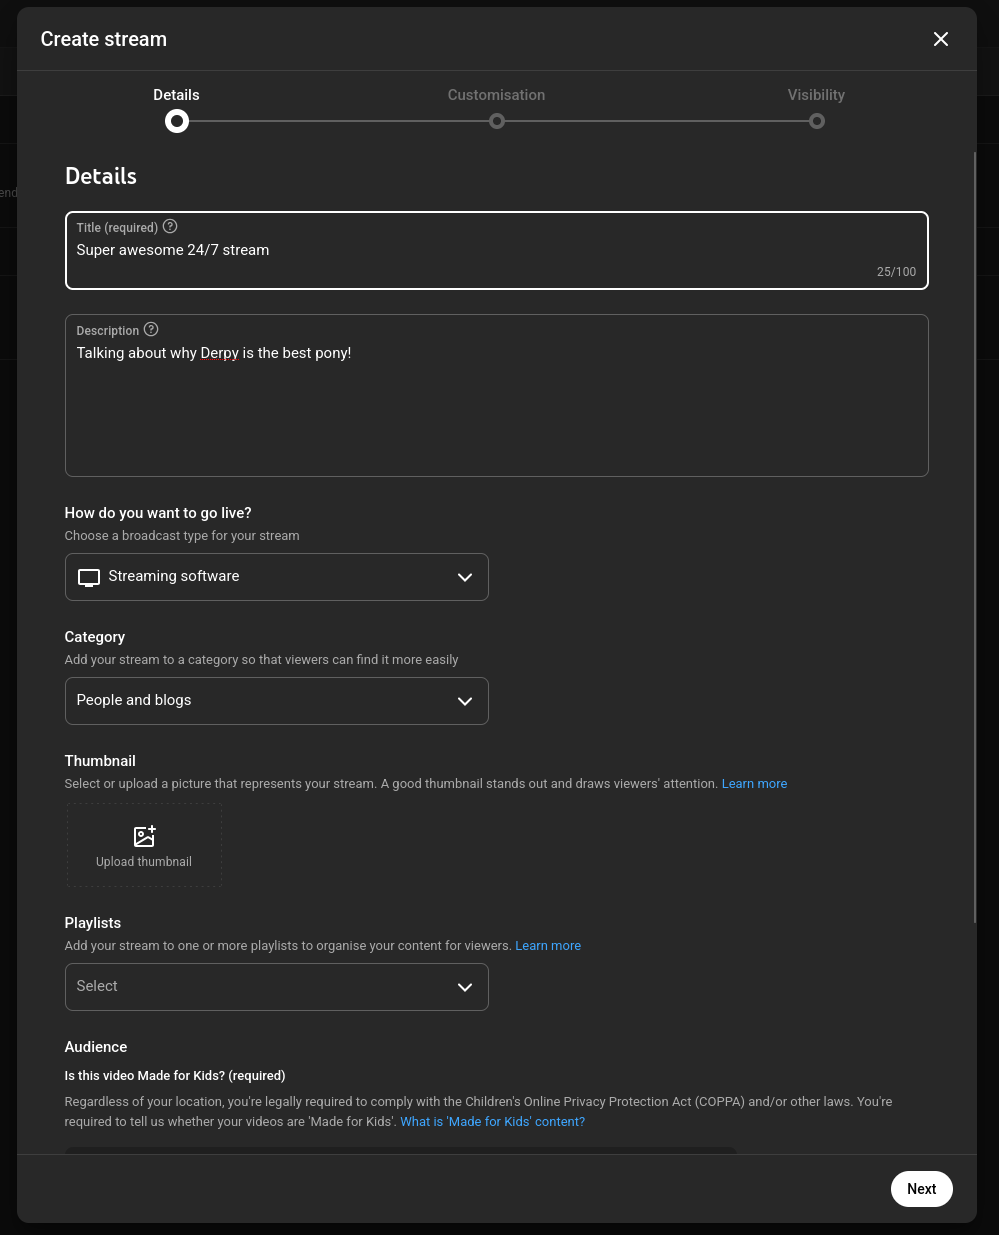The width and height of the screenshot is (999, 1235).
Task: Switch to the Customisation tab
Action: (496, 95)
